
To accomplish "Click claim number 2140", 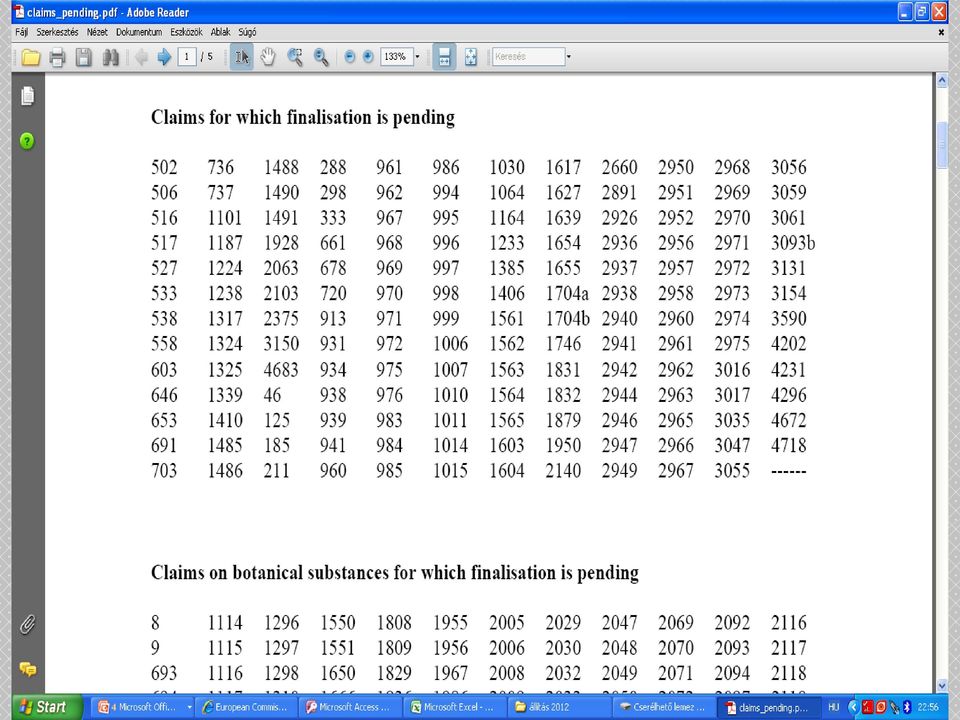I will click(563, 470).
